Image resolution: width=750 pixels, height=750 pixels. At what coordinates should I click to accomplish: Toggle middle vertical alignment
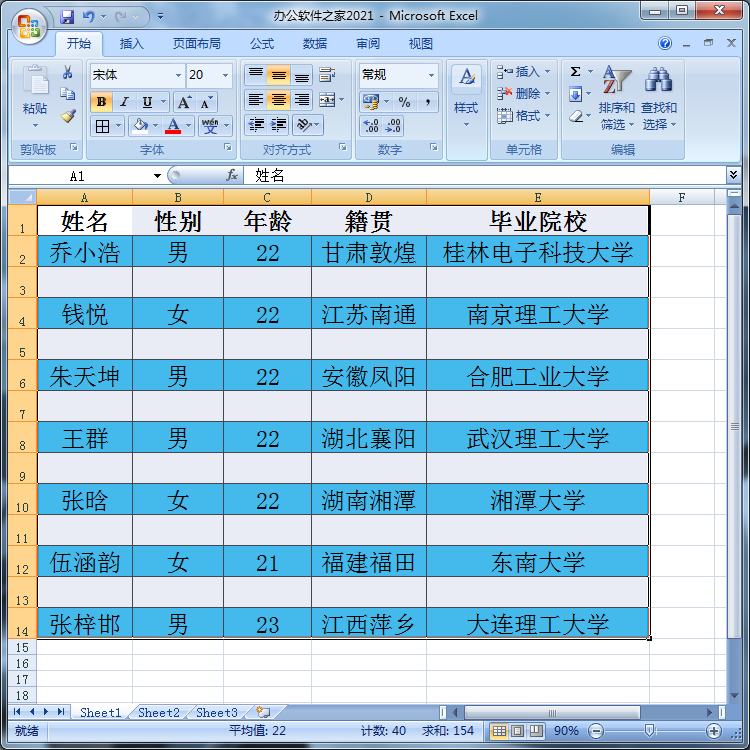[x=278, y=74]
